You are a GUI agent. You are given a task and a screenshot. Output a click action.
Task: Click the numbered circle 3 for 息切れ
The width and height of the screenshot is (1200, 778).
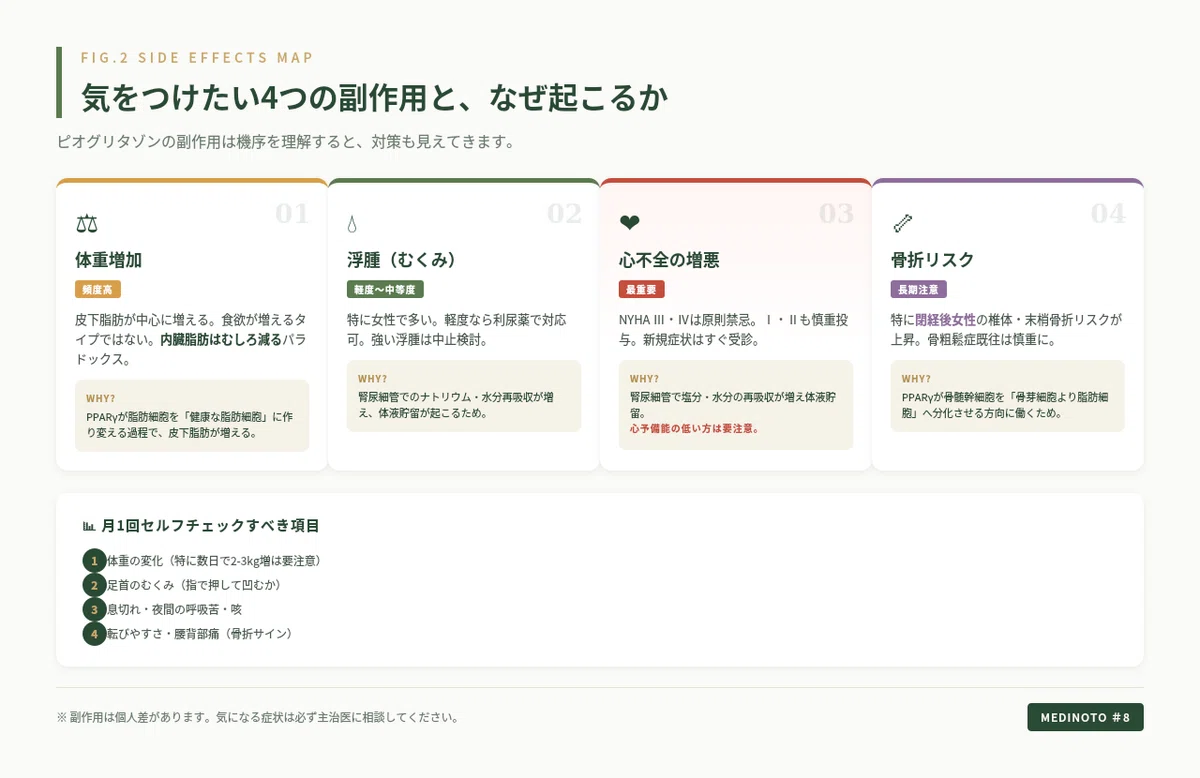click(94, 609)
